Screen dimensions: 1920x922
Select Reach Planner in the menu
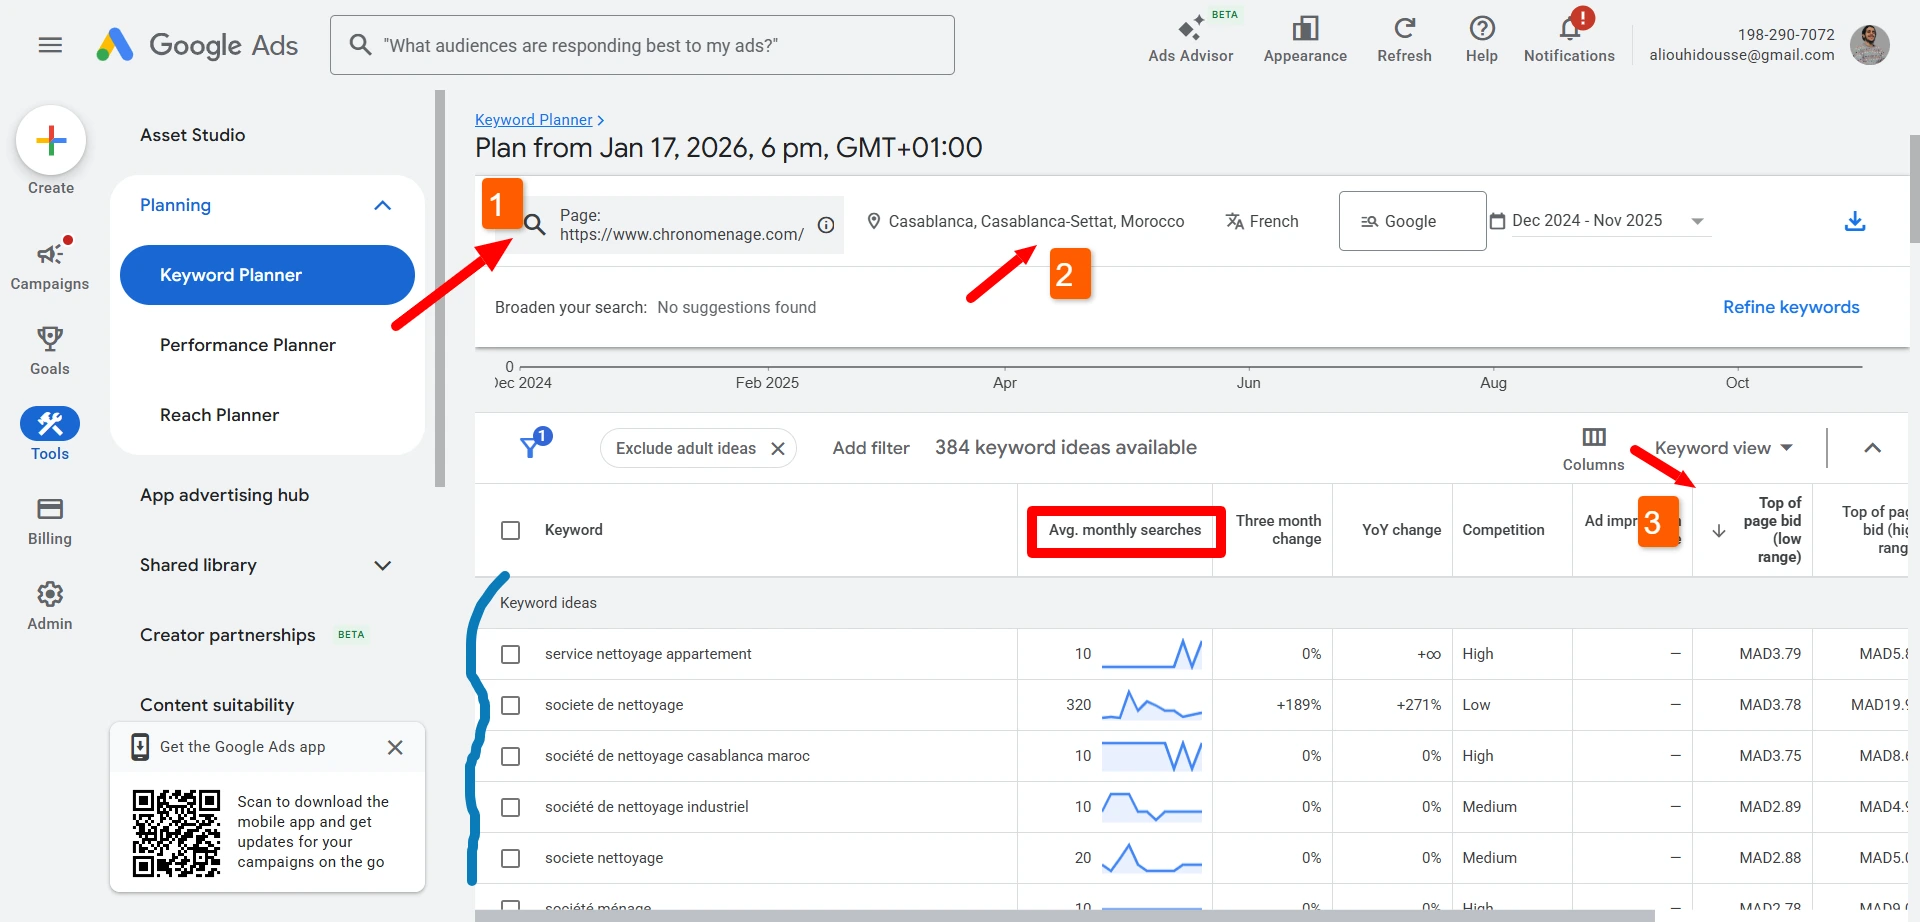(219, 415)
